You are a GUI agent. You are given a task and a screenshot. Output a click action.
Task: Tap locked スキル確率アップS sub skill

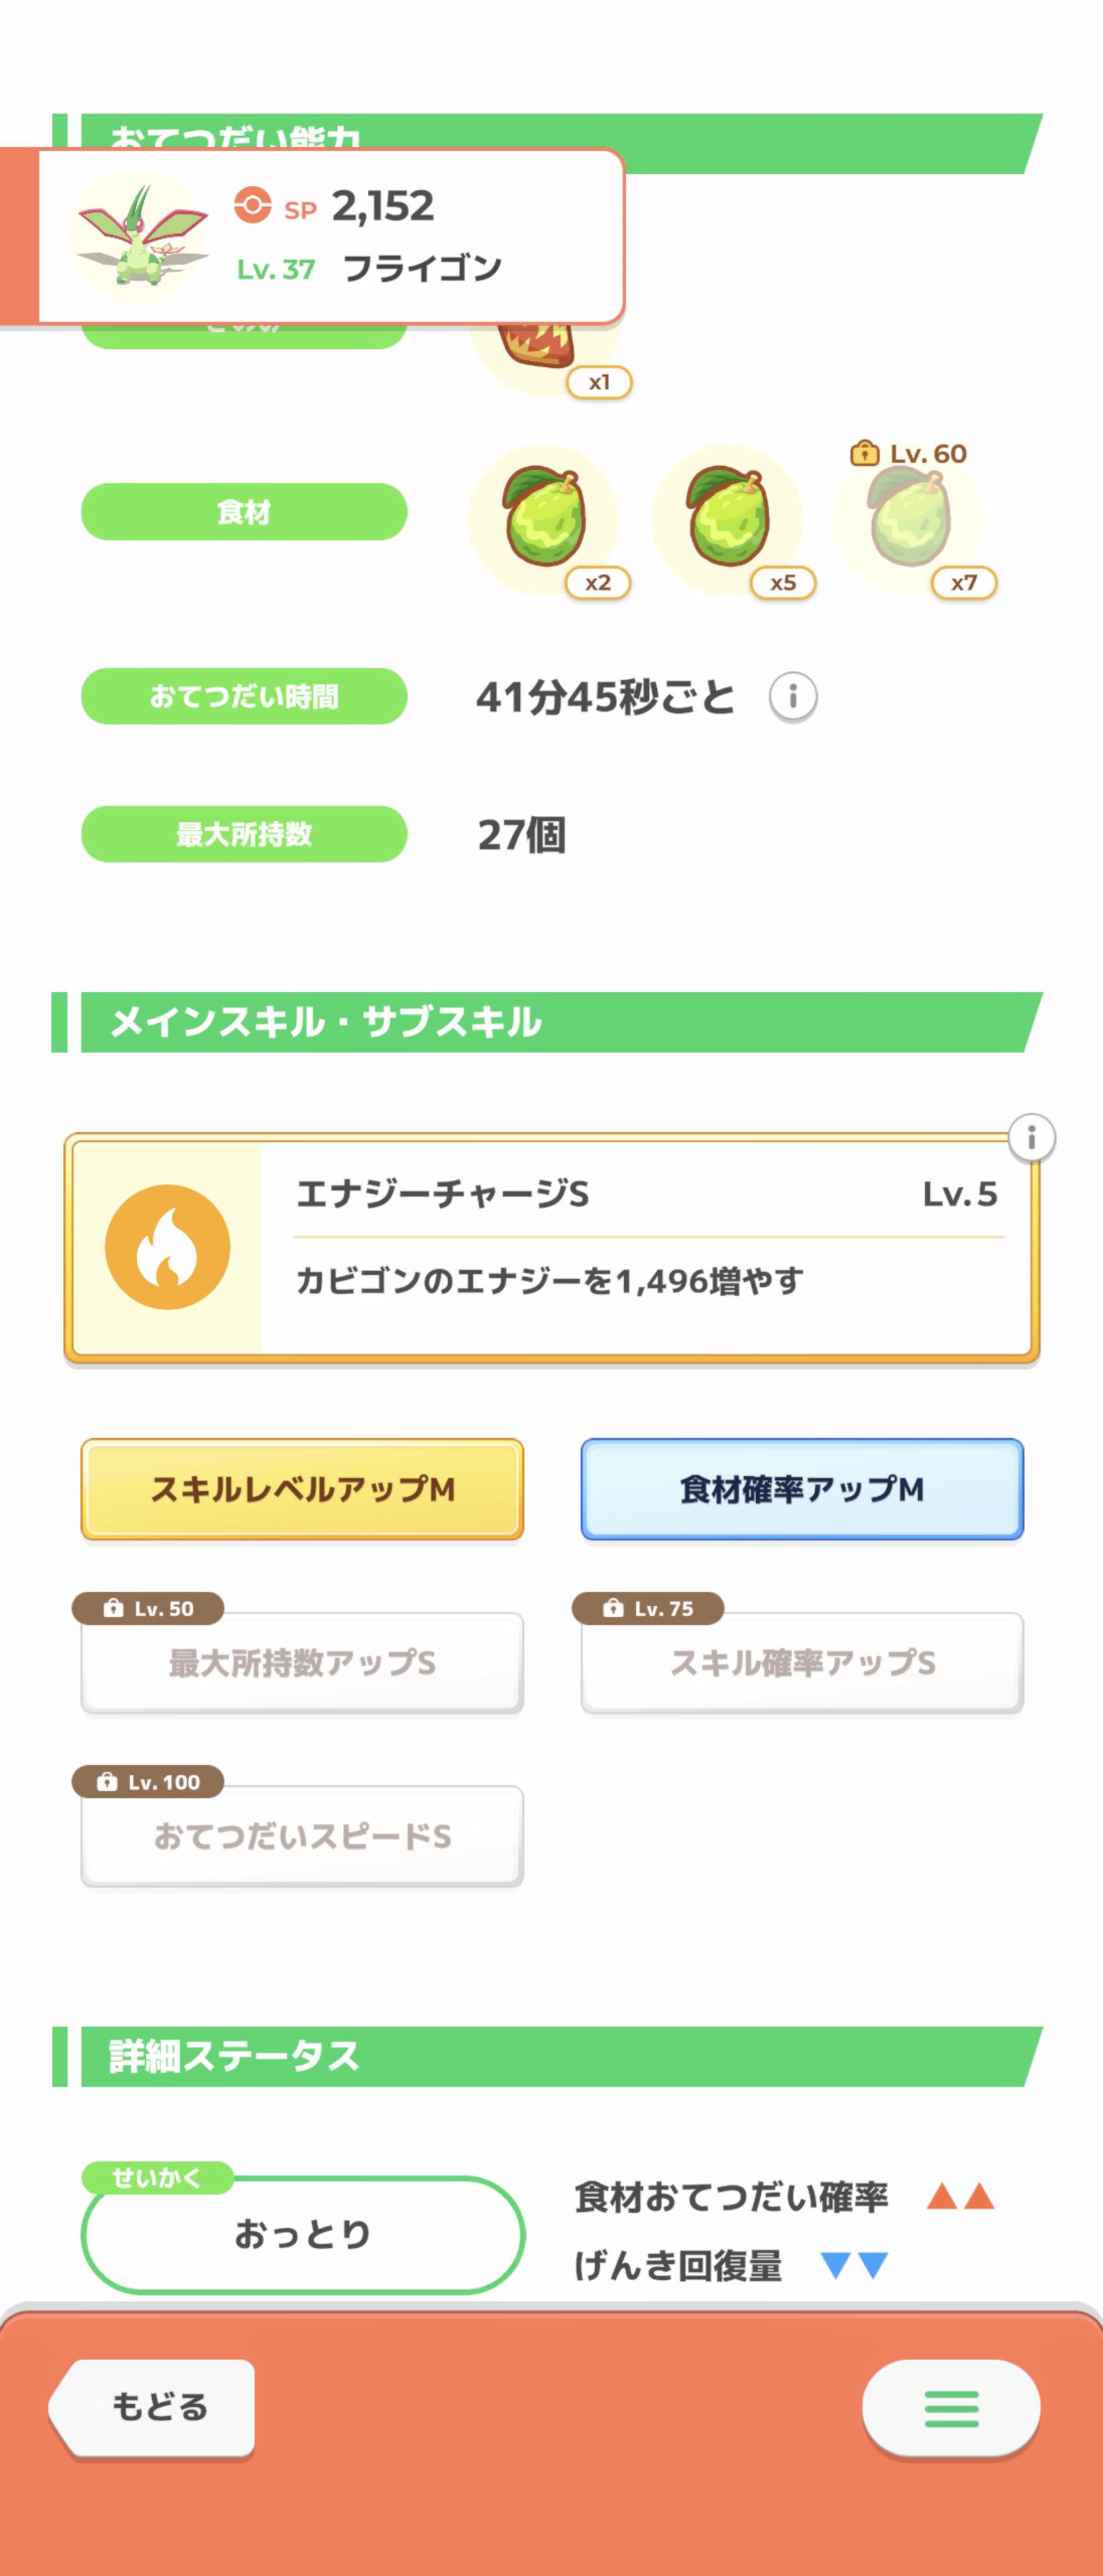802,1662
